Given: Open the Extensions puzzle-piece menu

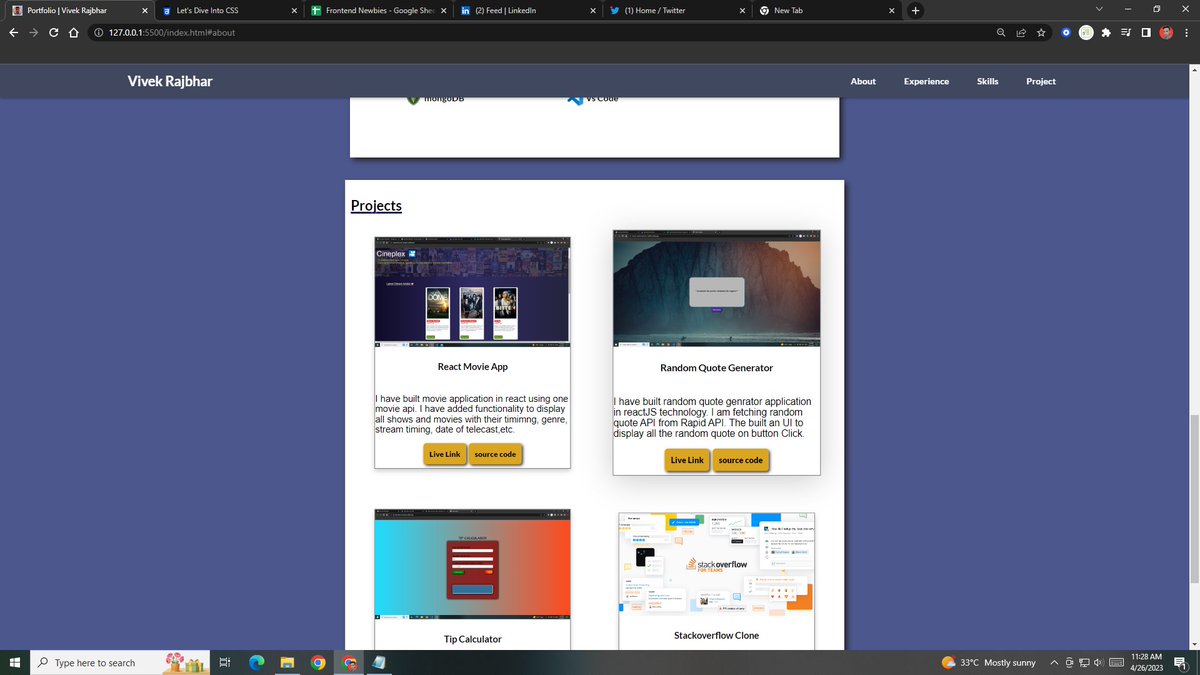Looking at the screenshot, I should [x=1106, y=32].
